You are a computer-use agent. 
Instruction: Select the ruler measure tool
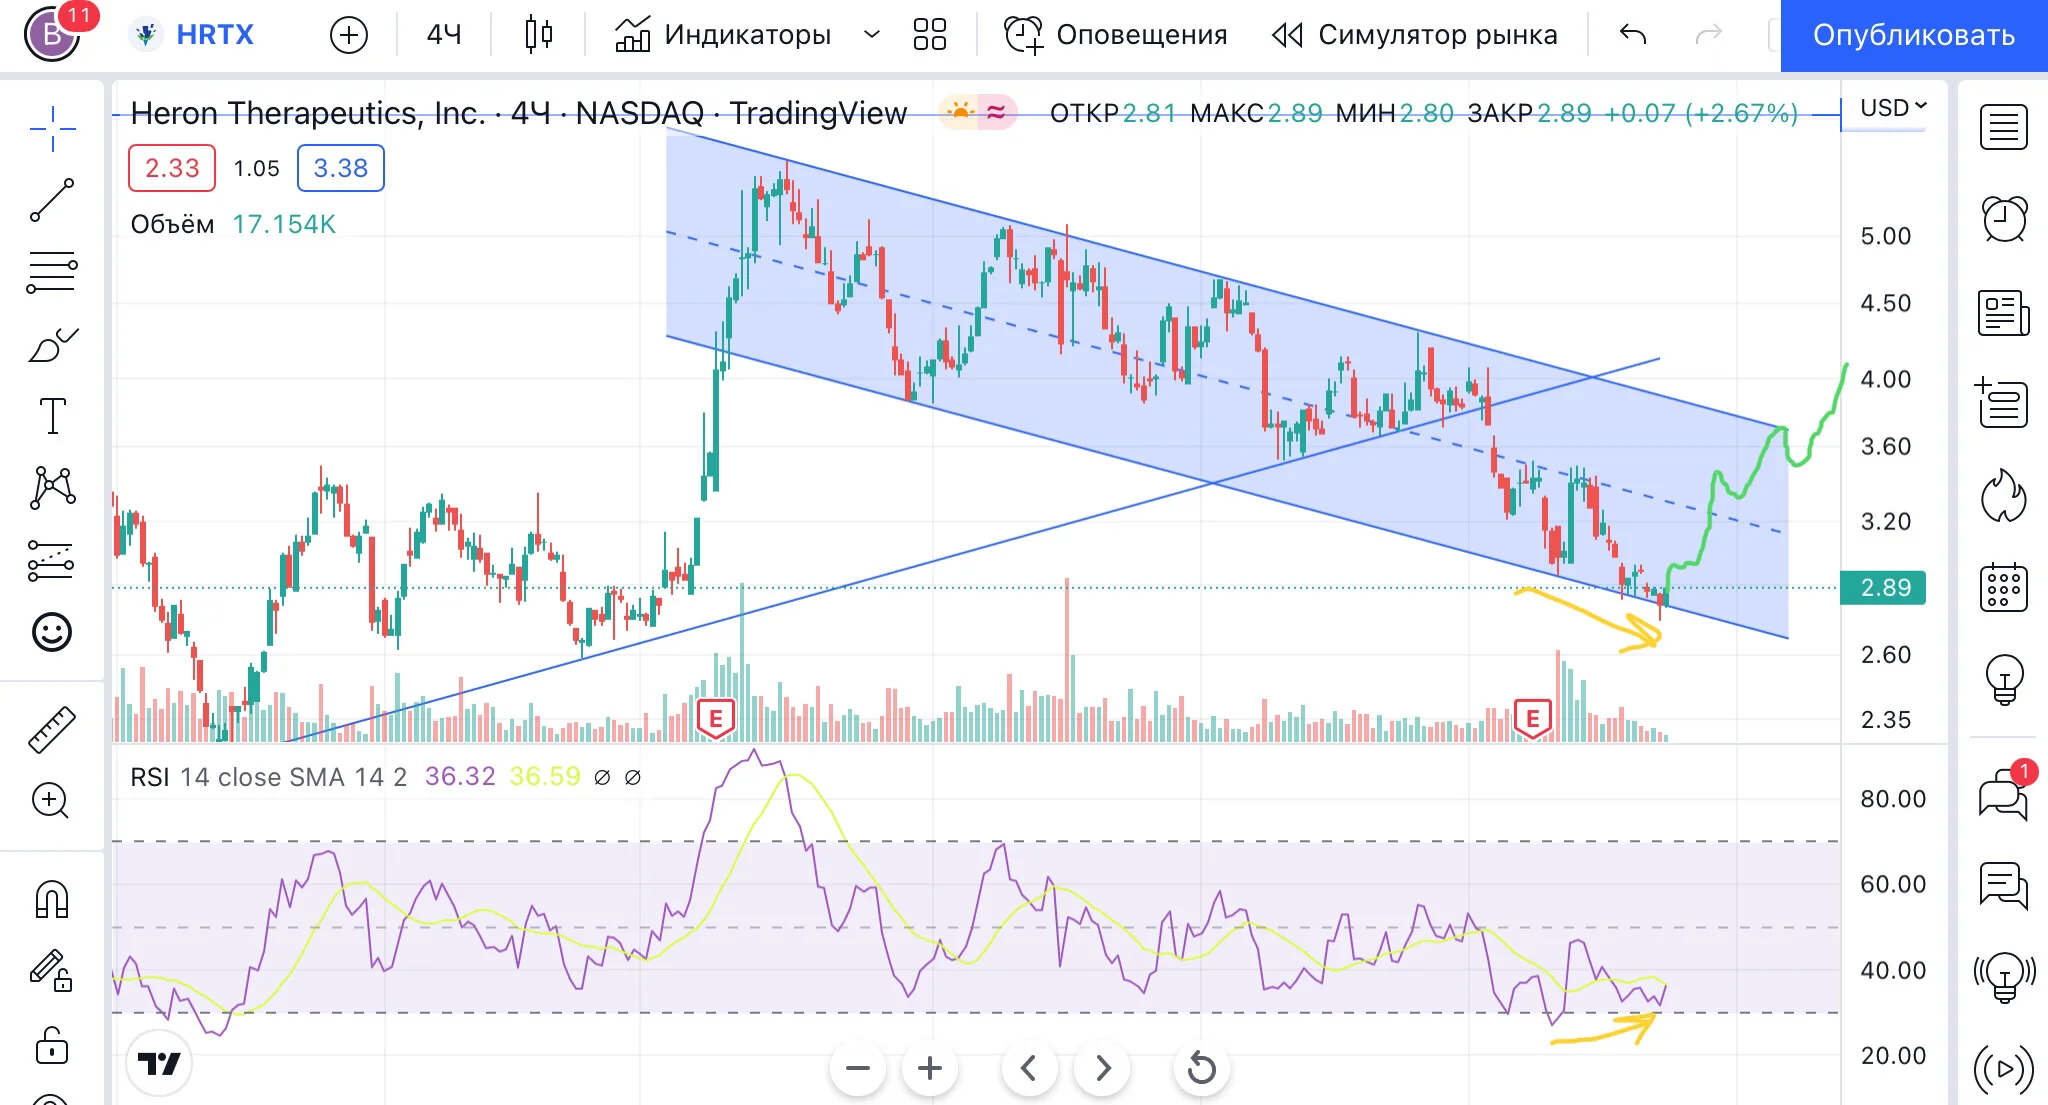(x=52, y=729)
